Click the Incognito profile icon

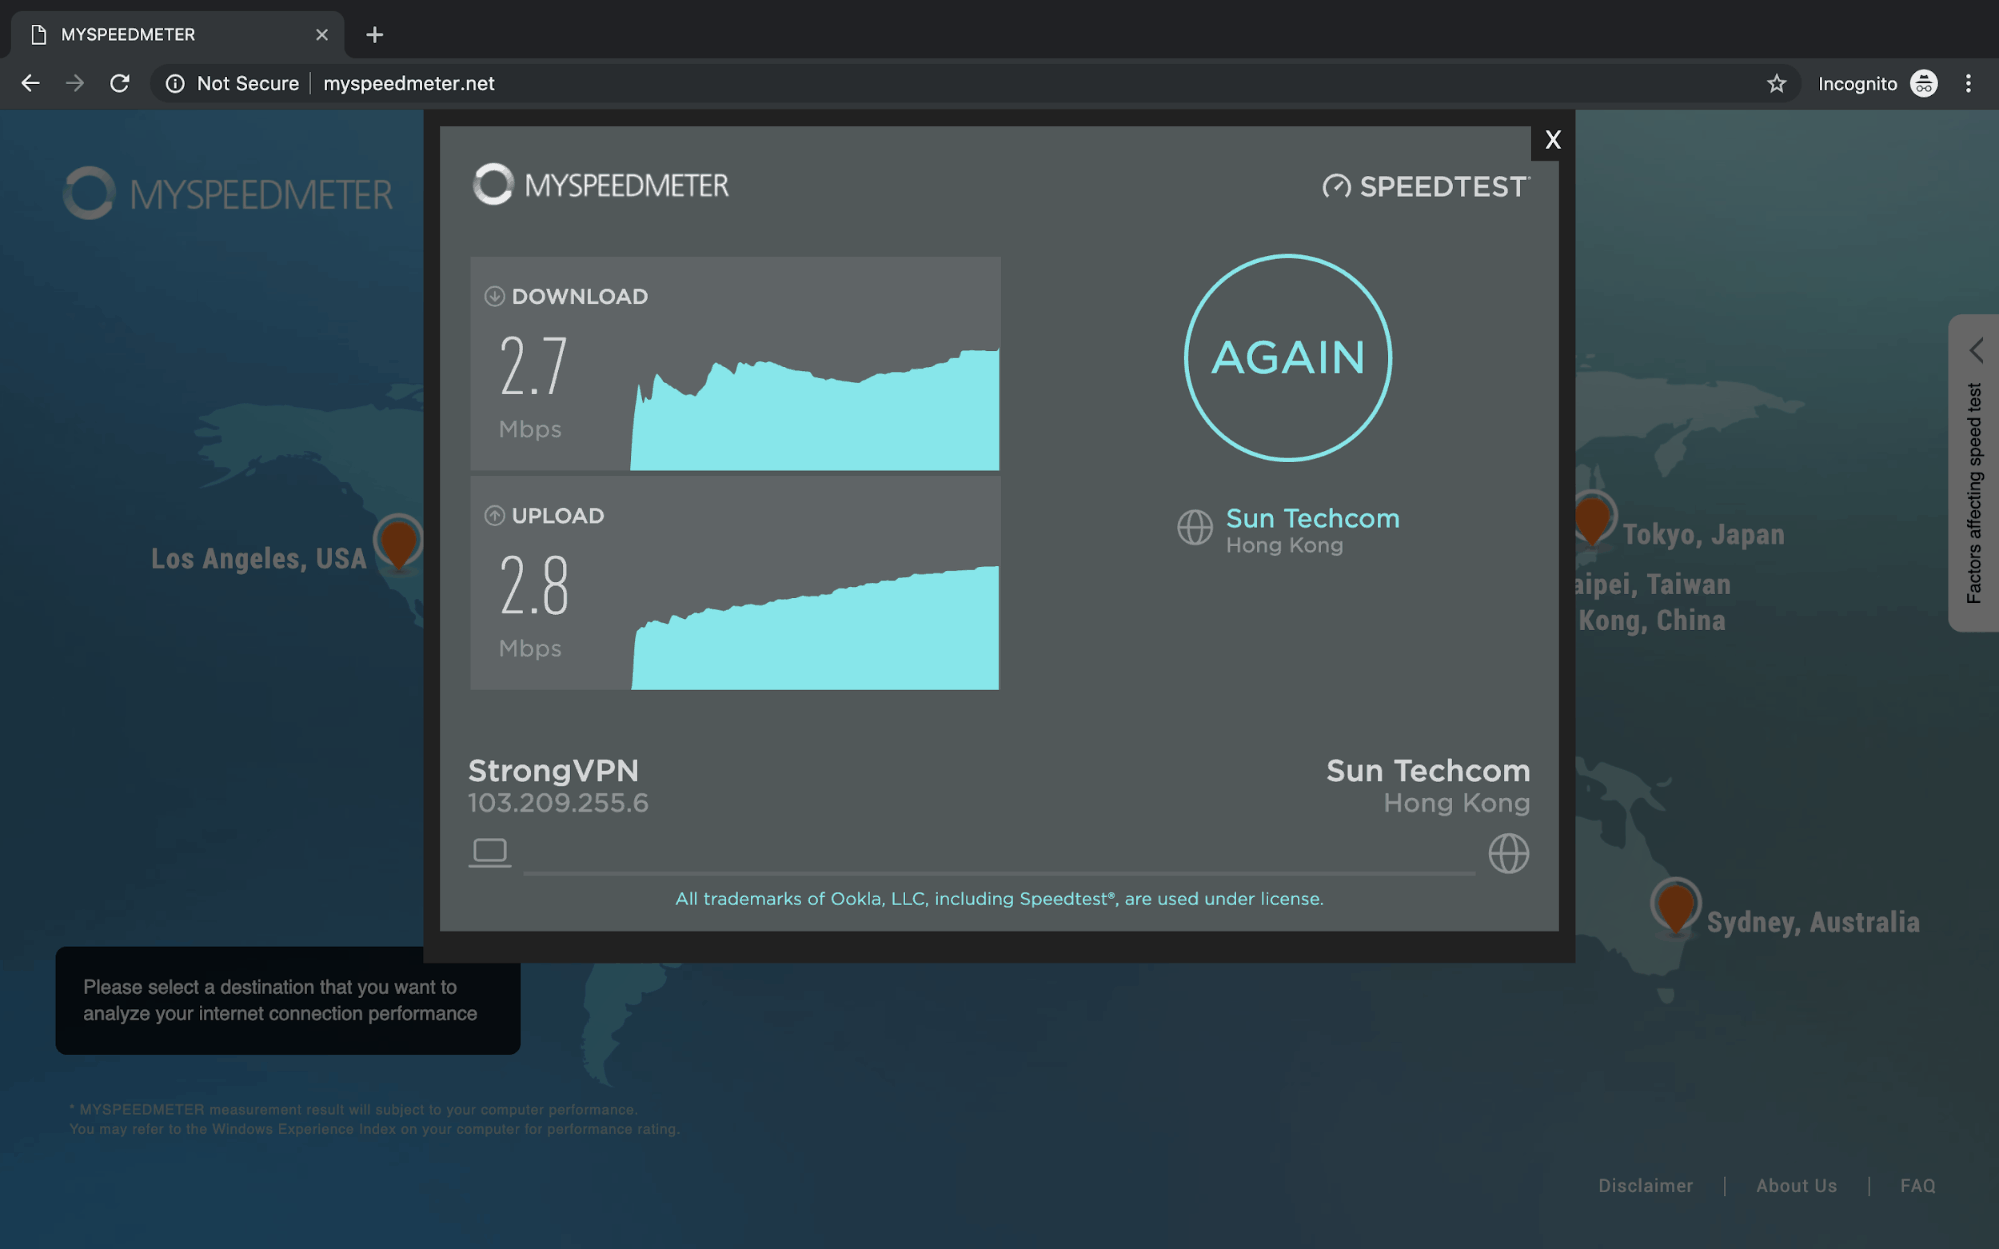1924,84
